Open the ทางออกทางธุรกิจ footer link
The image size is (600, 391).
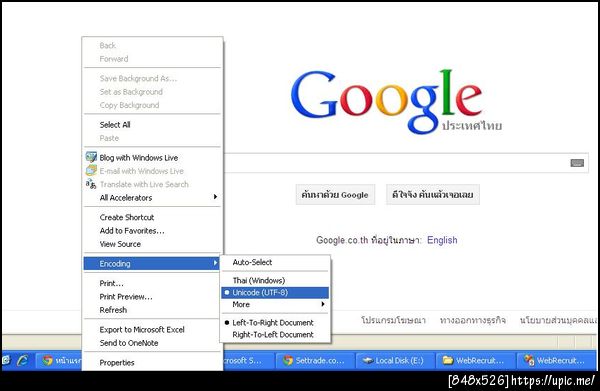tap(473, 320)
